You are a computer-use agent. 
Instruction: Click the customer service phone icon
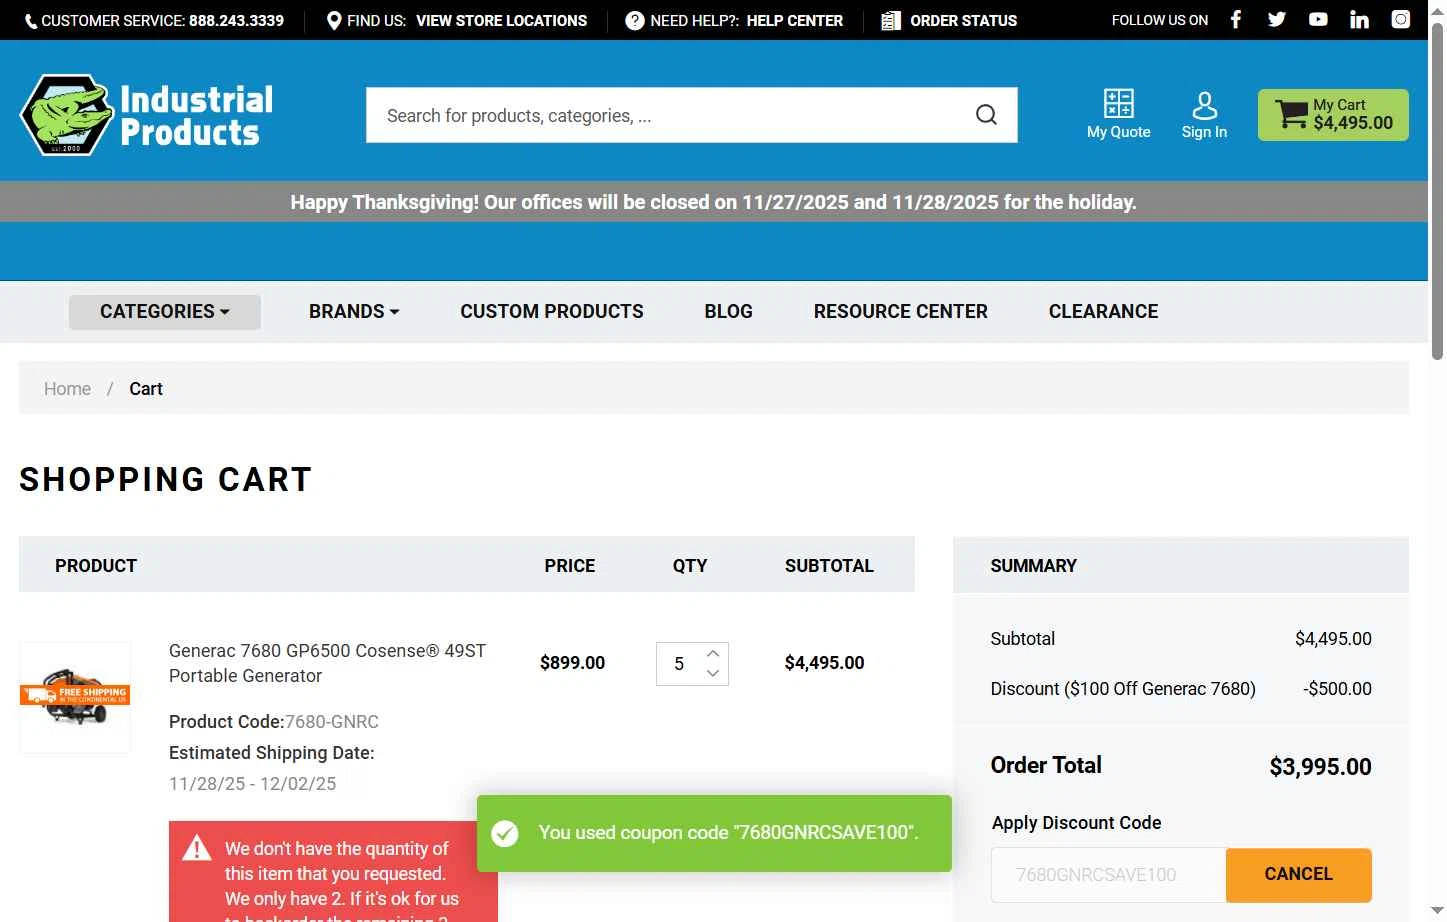pyautogui.click(x=31, y=21)
